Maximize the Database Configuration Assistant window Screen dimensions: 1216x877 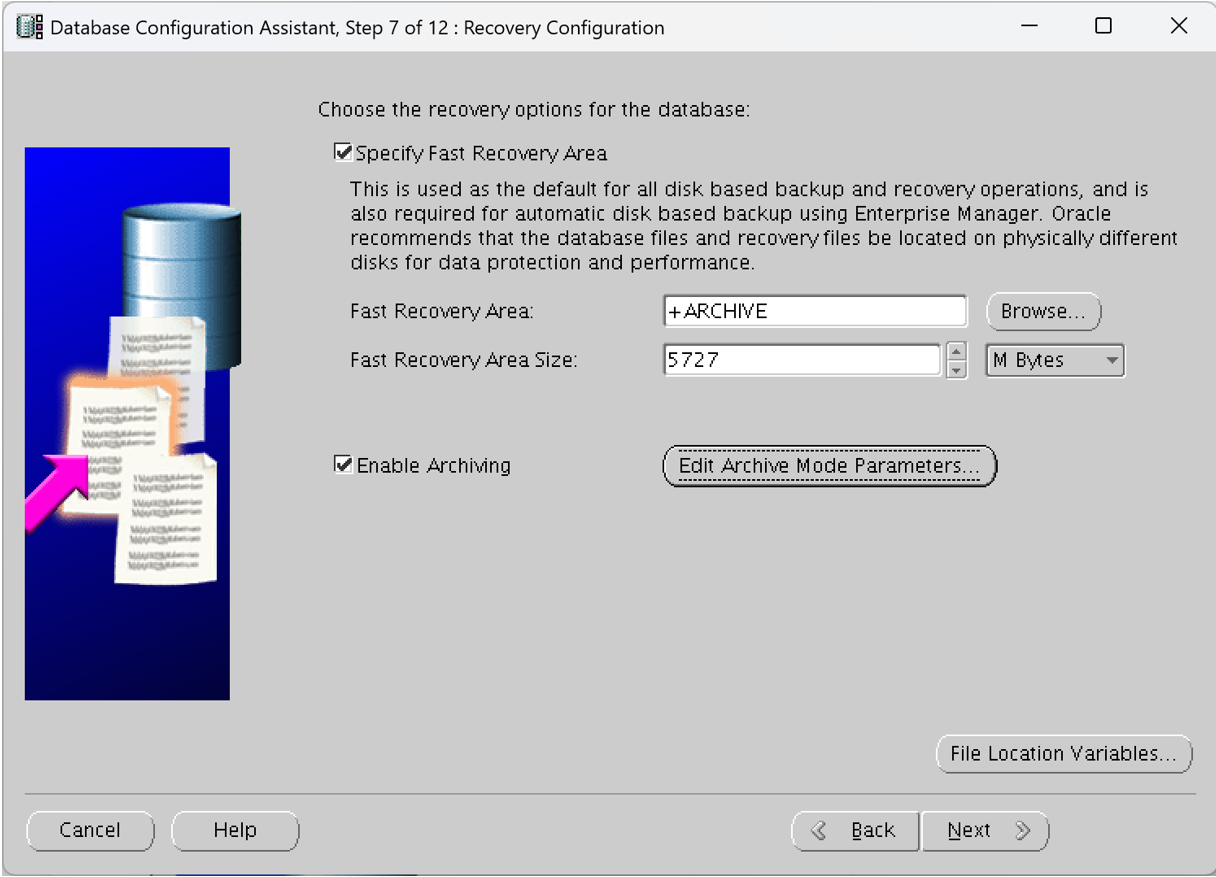(1103, 27)
